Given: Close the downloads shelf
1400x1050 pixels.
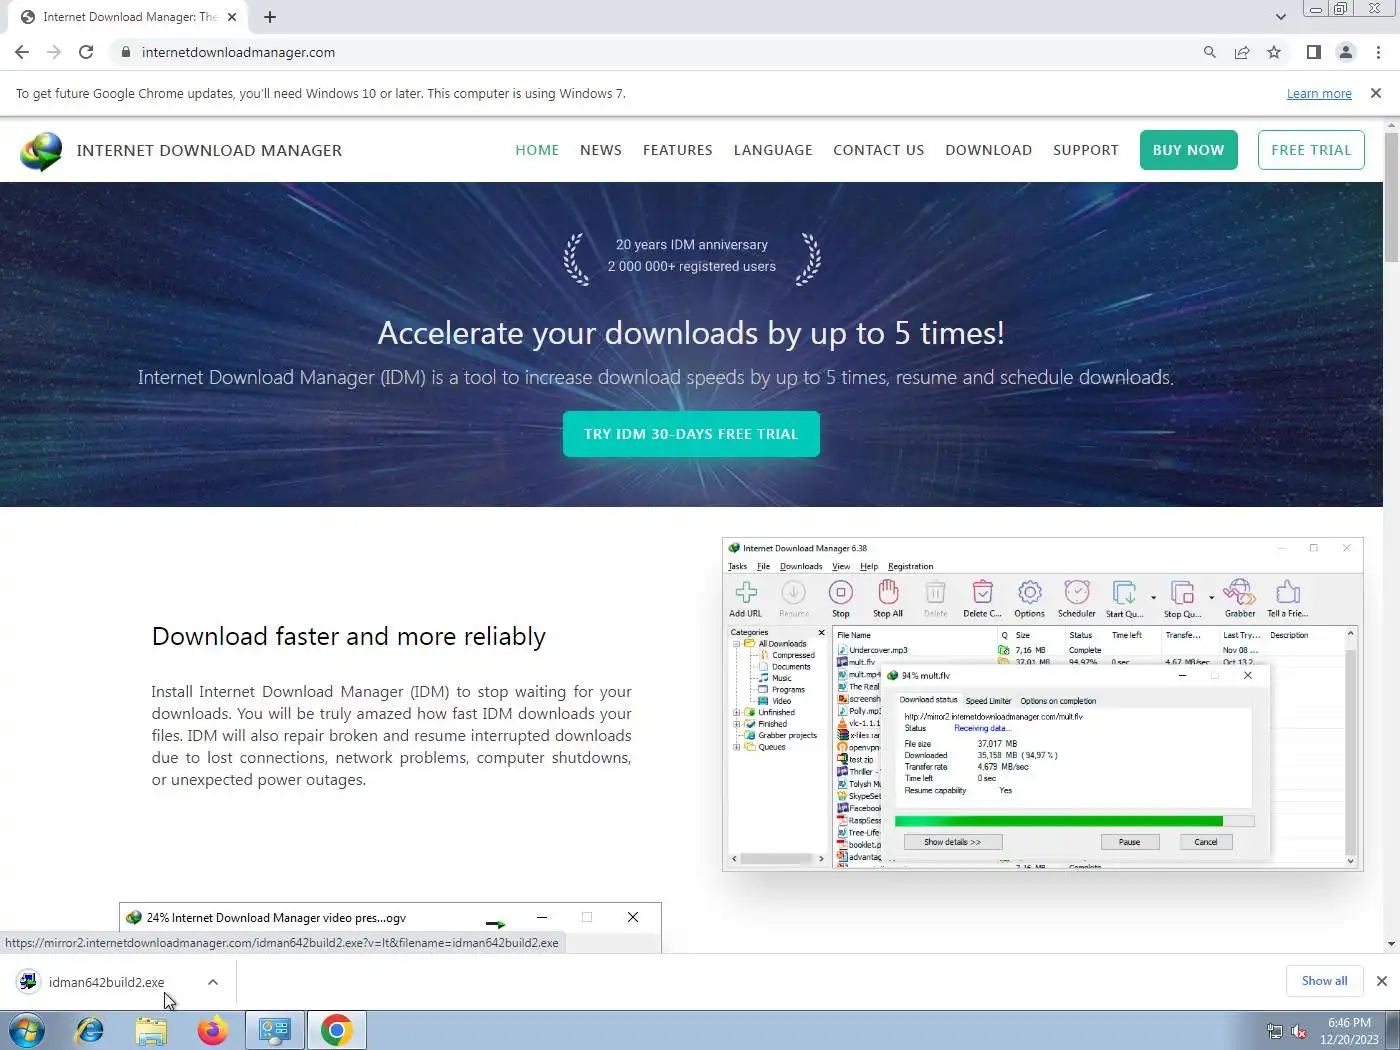Looking at the screenshot, I should tap(1382, 981).
